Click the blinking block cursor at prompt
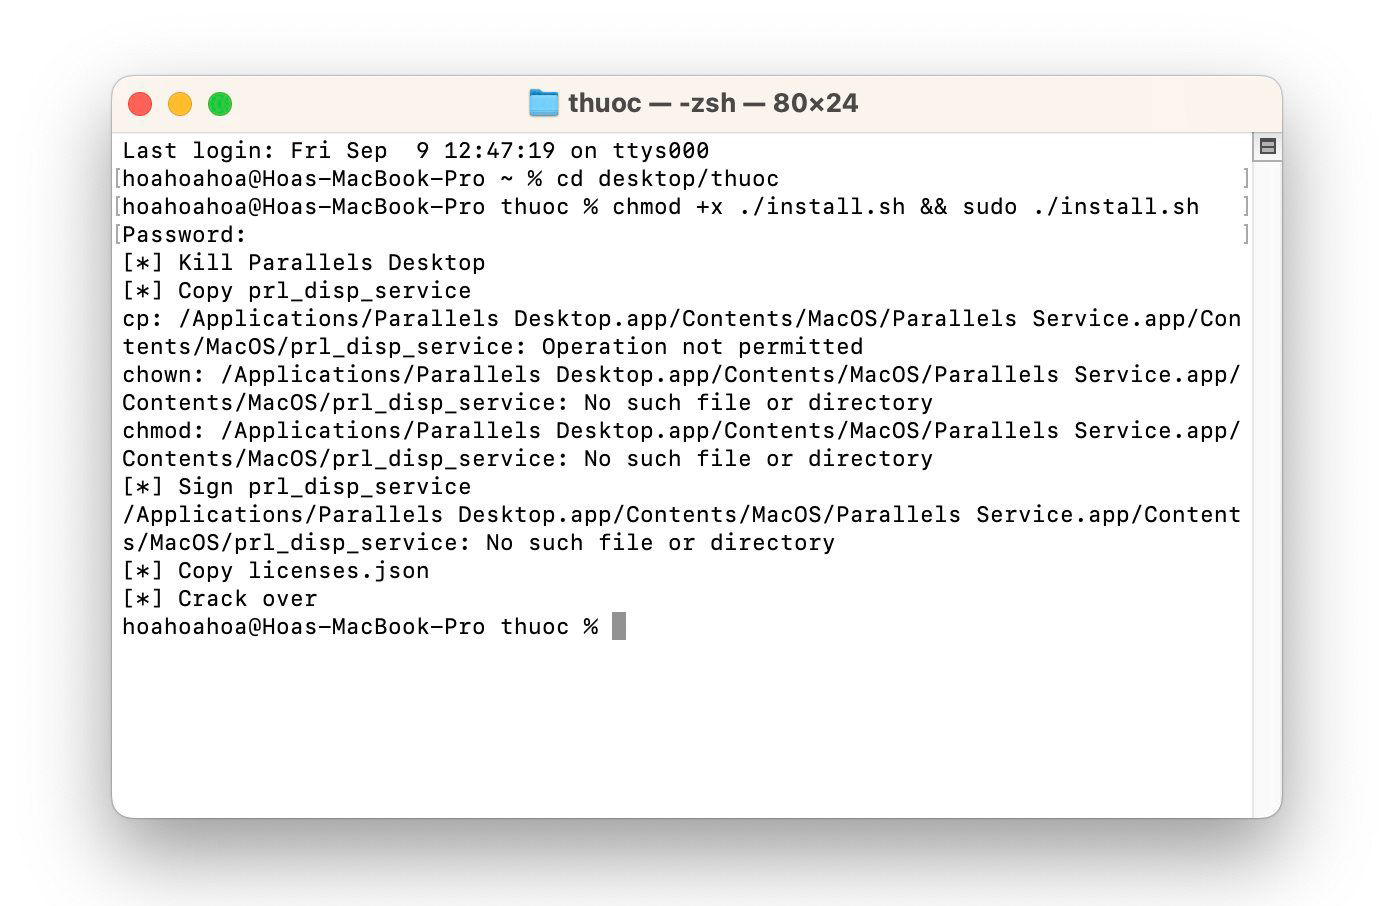1394x906 pixels. (618, 625)
